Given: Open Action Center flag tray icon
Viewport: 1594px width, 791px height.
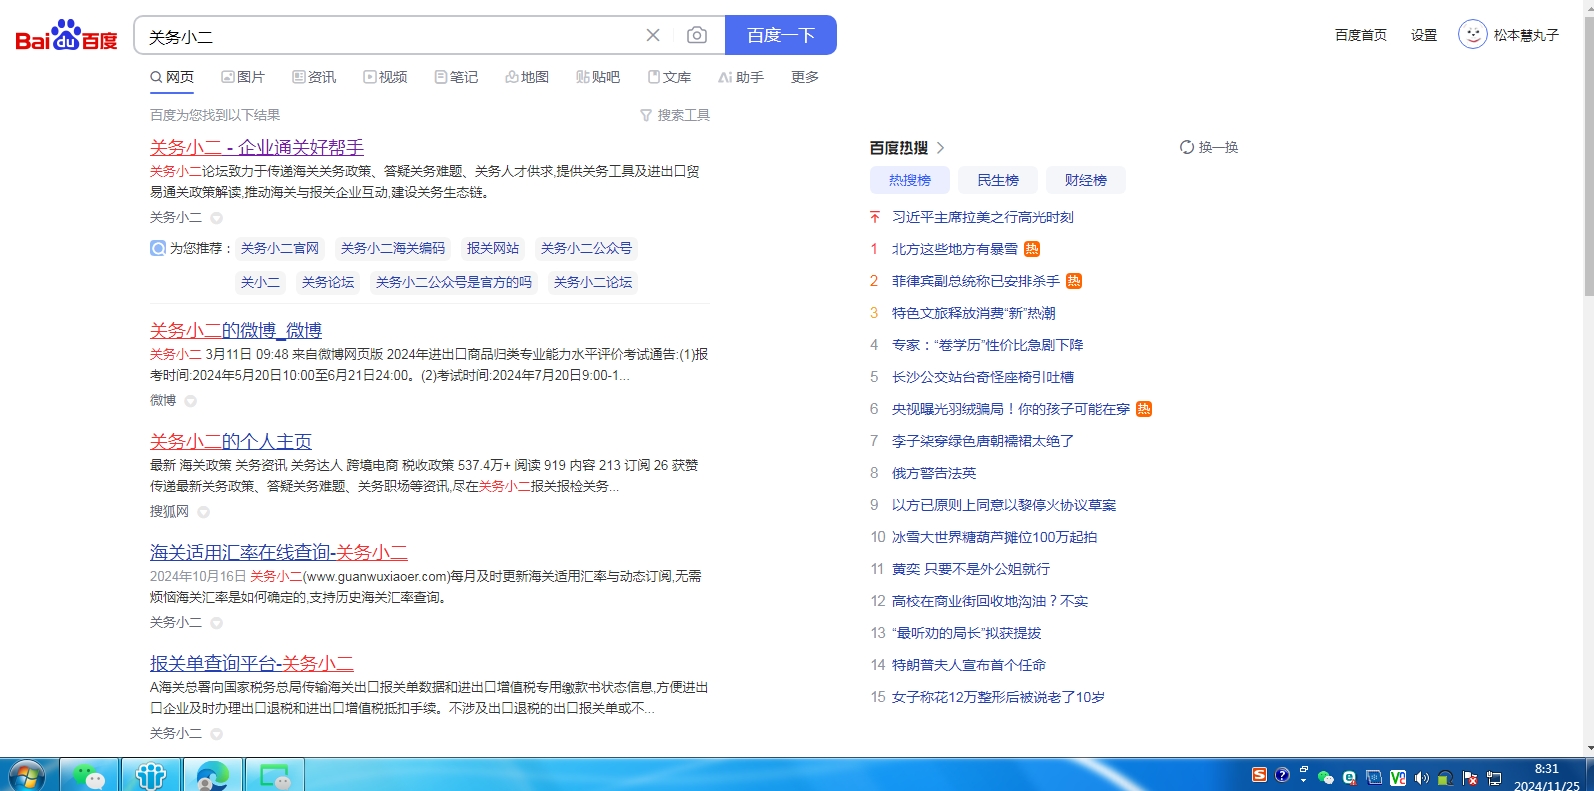Looking at the screenshot, I should 1469,777.
